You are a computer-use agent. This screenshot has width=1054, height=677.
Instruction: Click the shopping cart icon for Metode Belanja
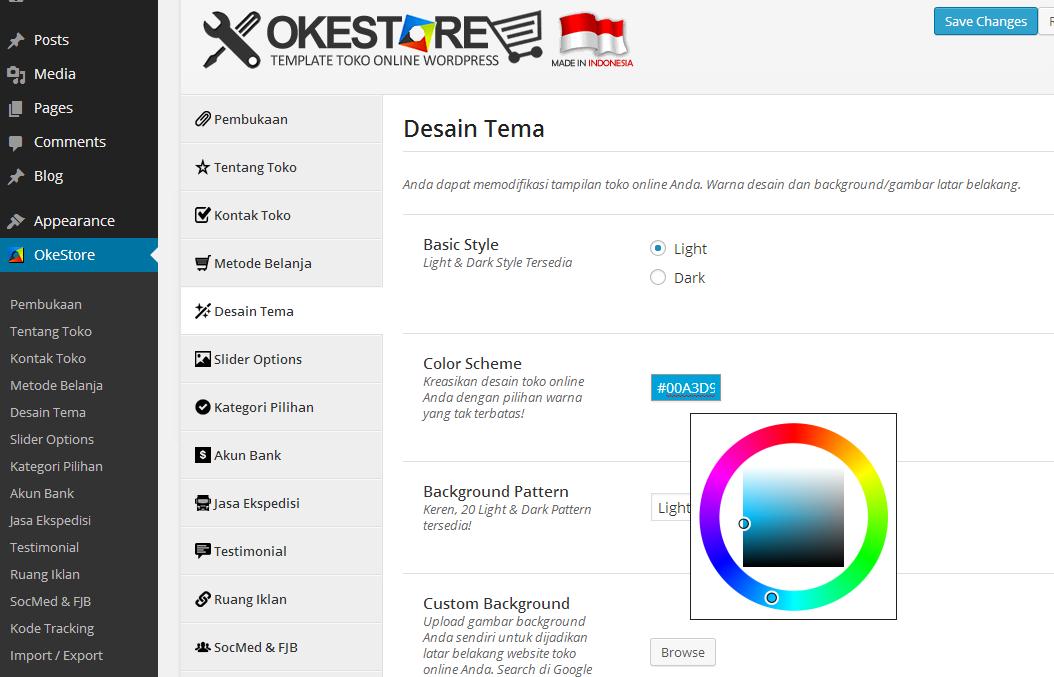[x=203, y=263]
